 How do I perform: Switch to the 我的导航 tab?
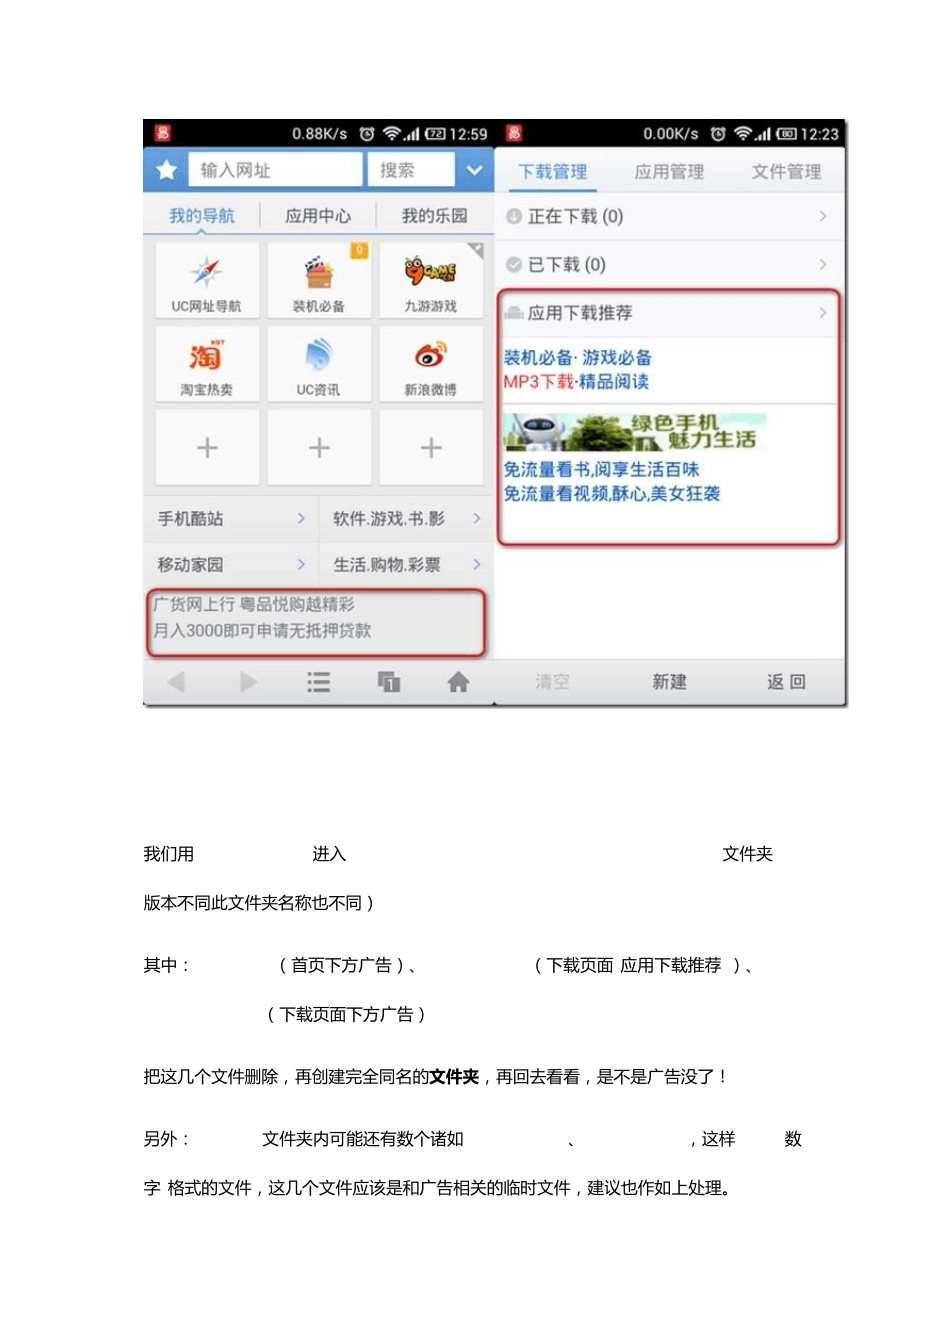pyautogui.click(x=202, y=215)
